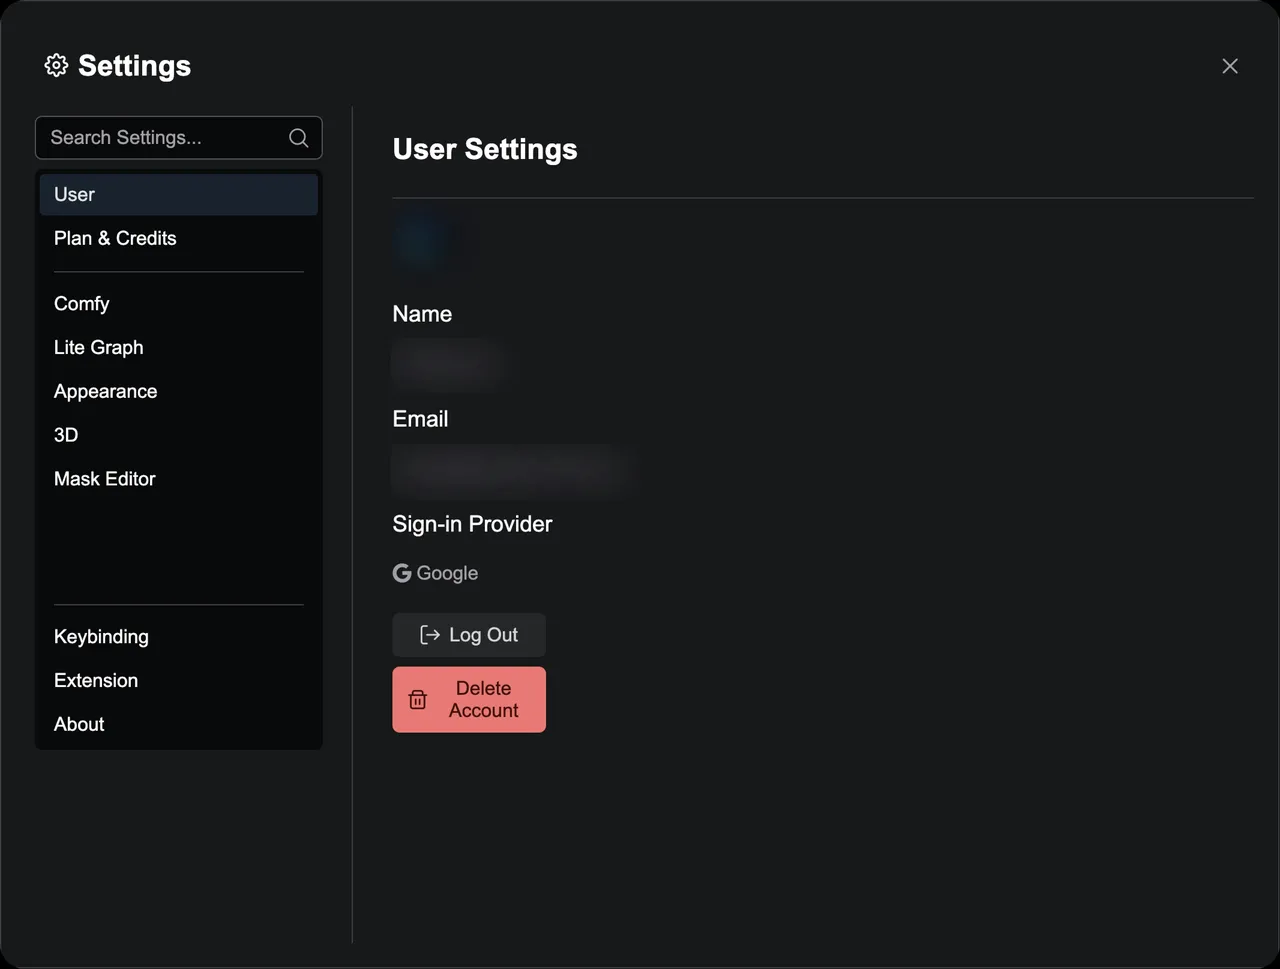Click the Log Out button
Screen dimensions: 1280x969
click(469, 635)
